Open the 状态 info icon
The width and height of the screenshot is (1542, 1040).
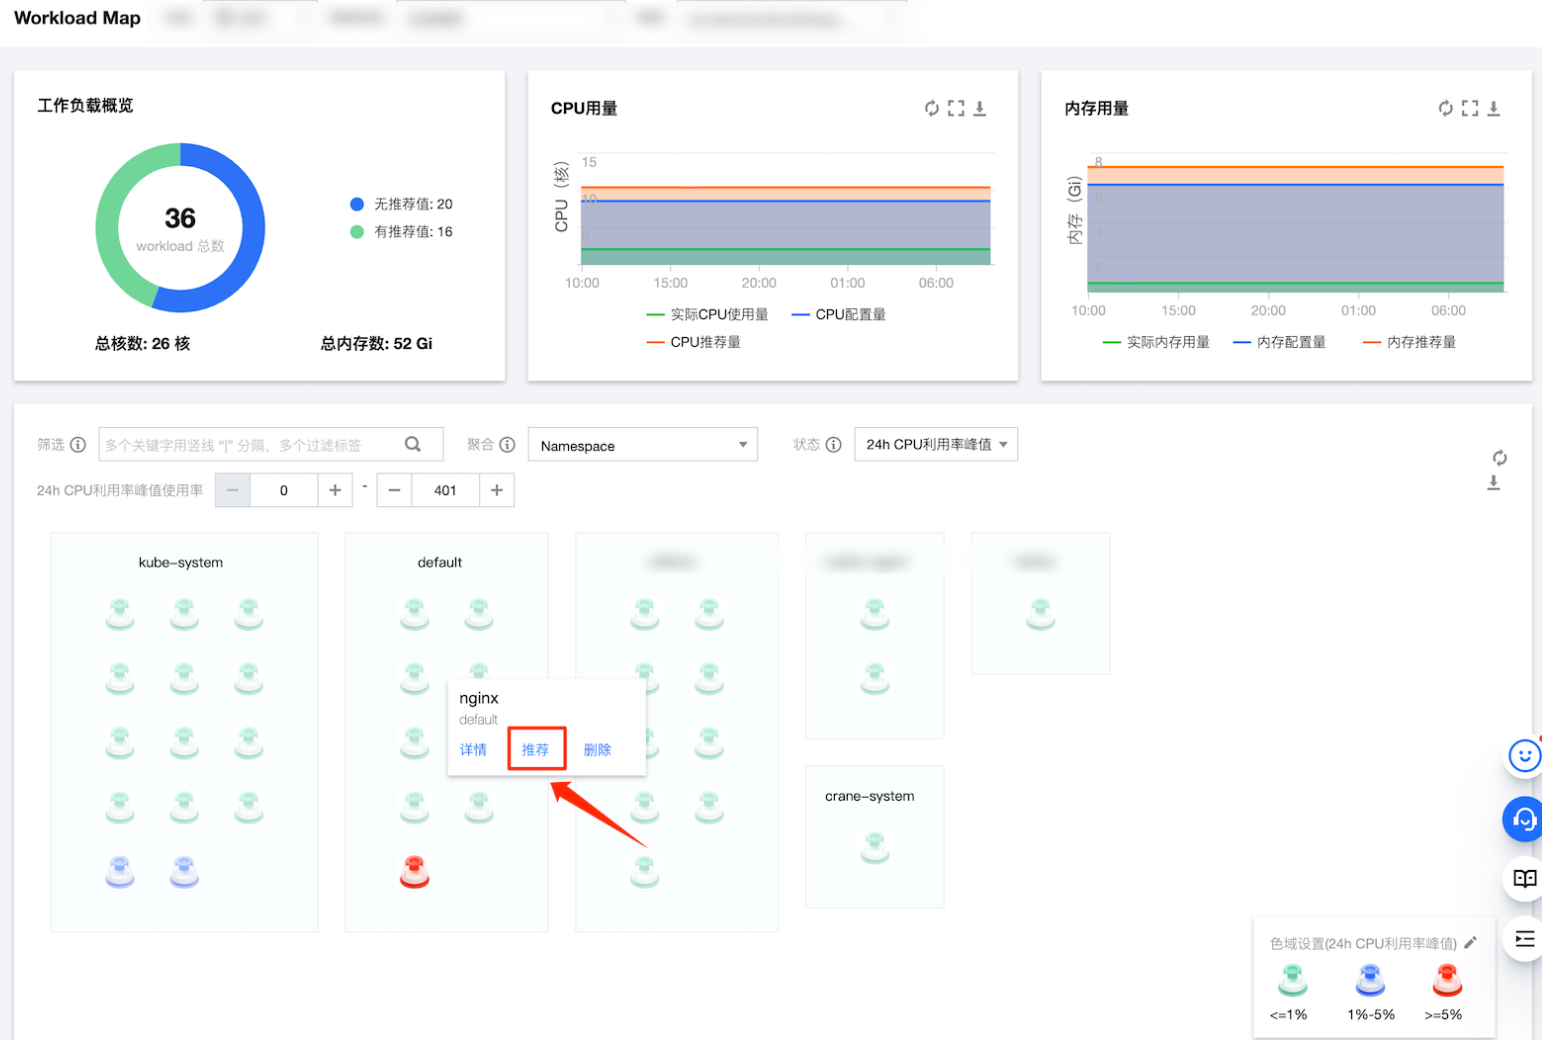[833, 445]
